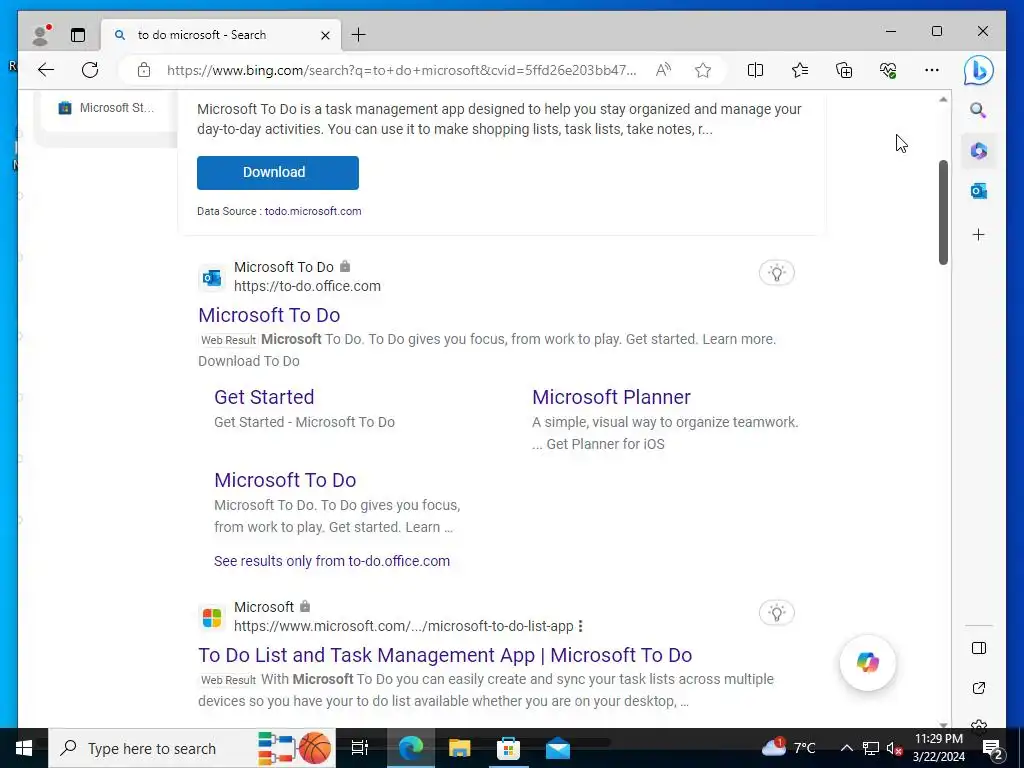
Task: Open Browser essentials heart icon
Action: tap(888, 70)
